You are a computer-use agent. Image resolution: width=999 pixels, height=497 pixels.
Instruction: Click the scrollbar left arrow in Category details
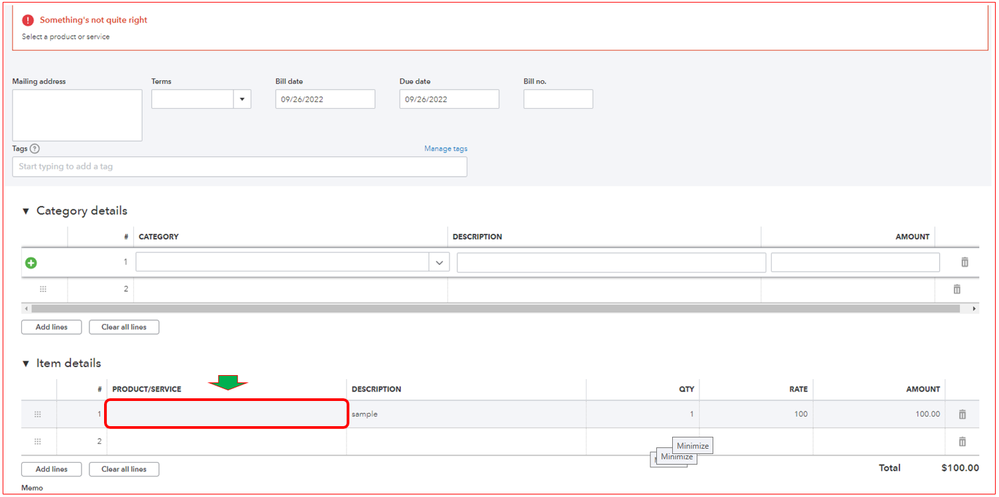[25, 308]
